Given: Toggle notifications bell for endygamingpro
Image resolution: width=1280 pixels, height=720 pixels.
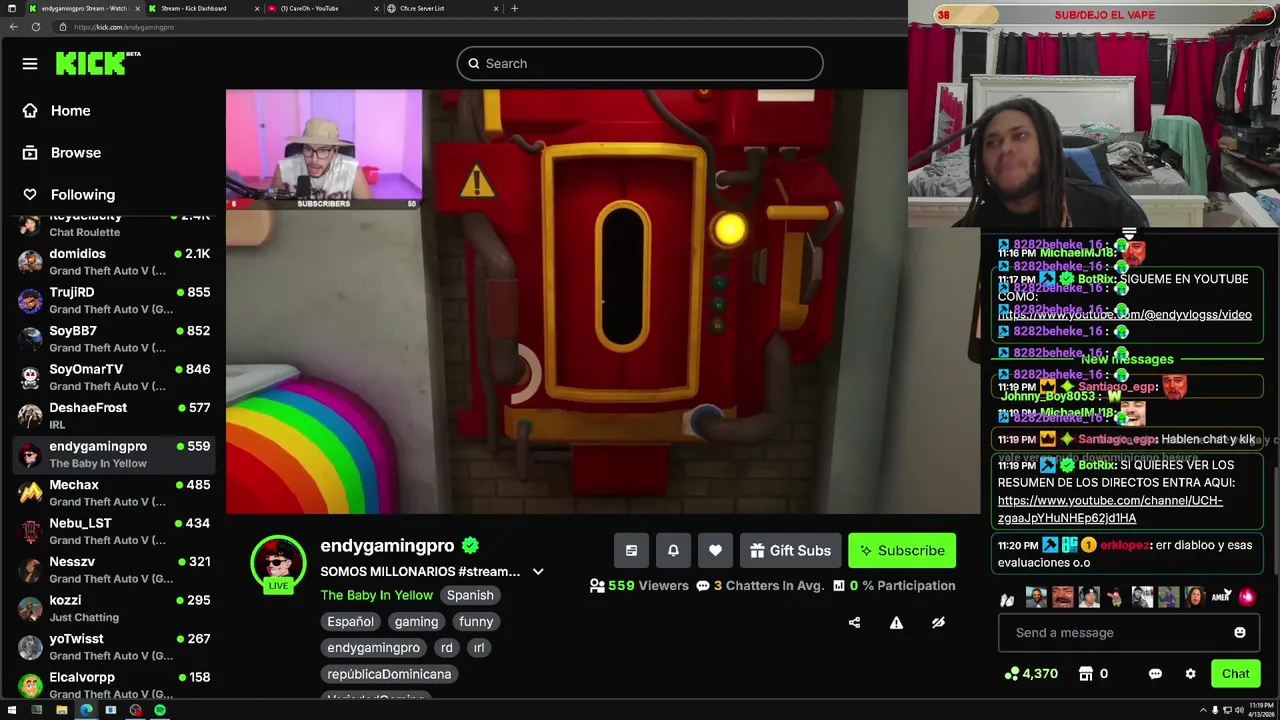Looking at the screenshot, I should (x=673, y=551).
